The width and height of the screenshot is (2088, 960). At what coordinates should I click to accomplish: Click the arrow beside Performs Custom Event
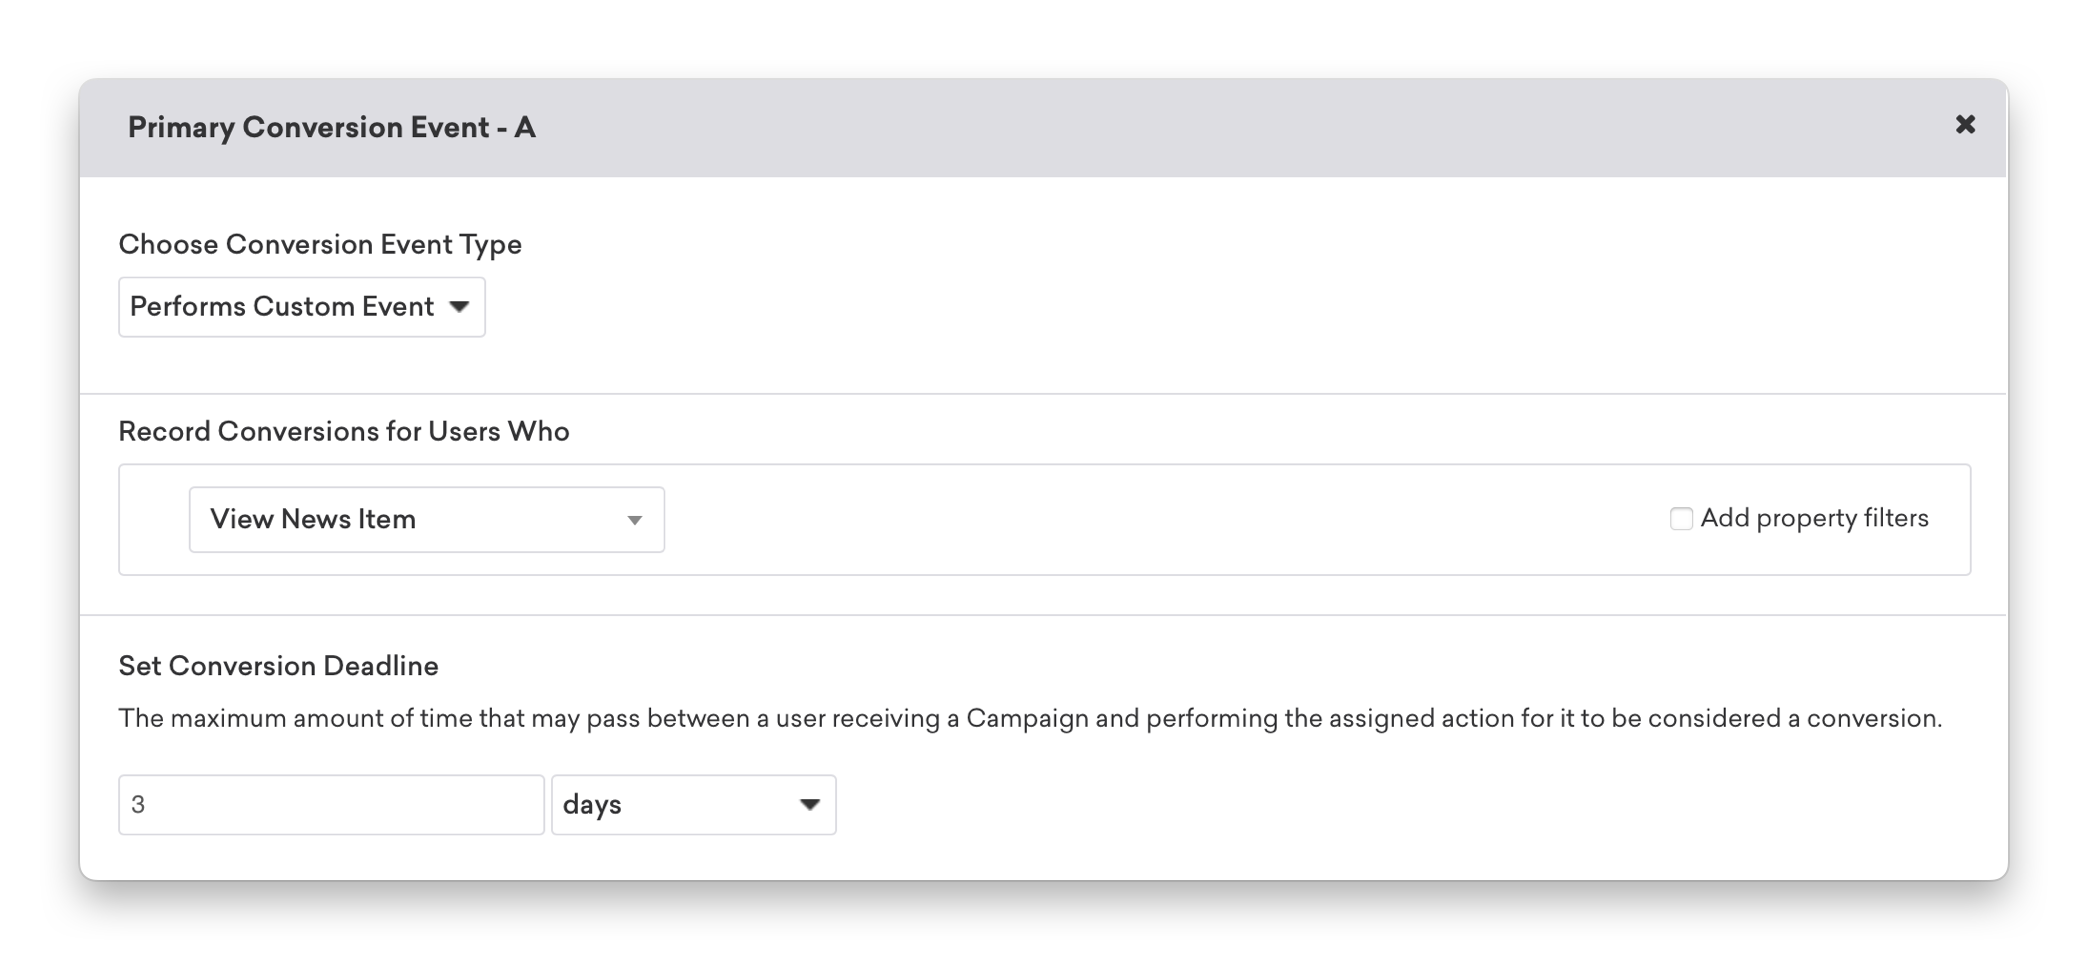pyautogui.click(x=459, y=307)
